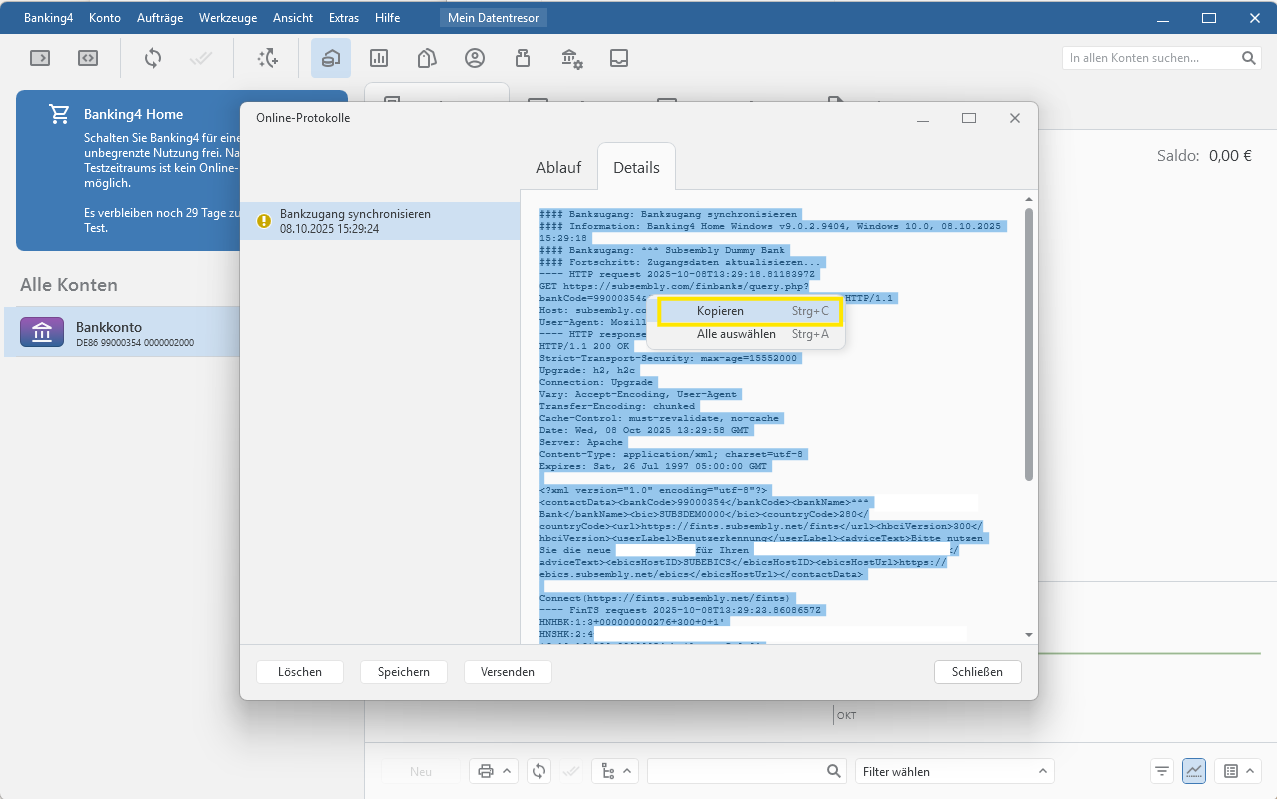The image size is (1277, 799).
Task: Toggle the balance chart line icon
Action: 1194,771
